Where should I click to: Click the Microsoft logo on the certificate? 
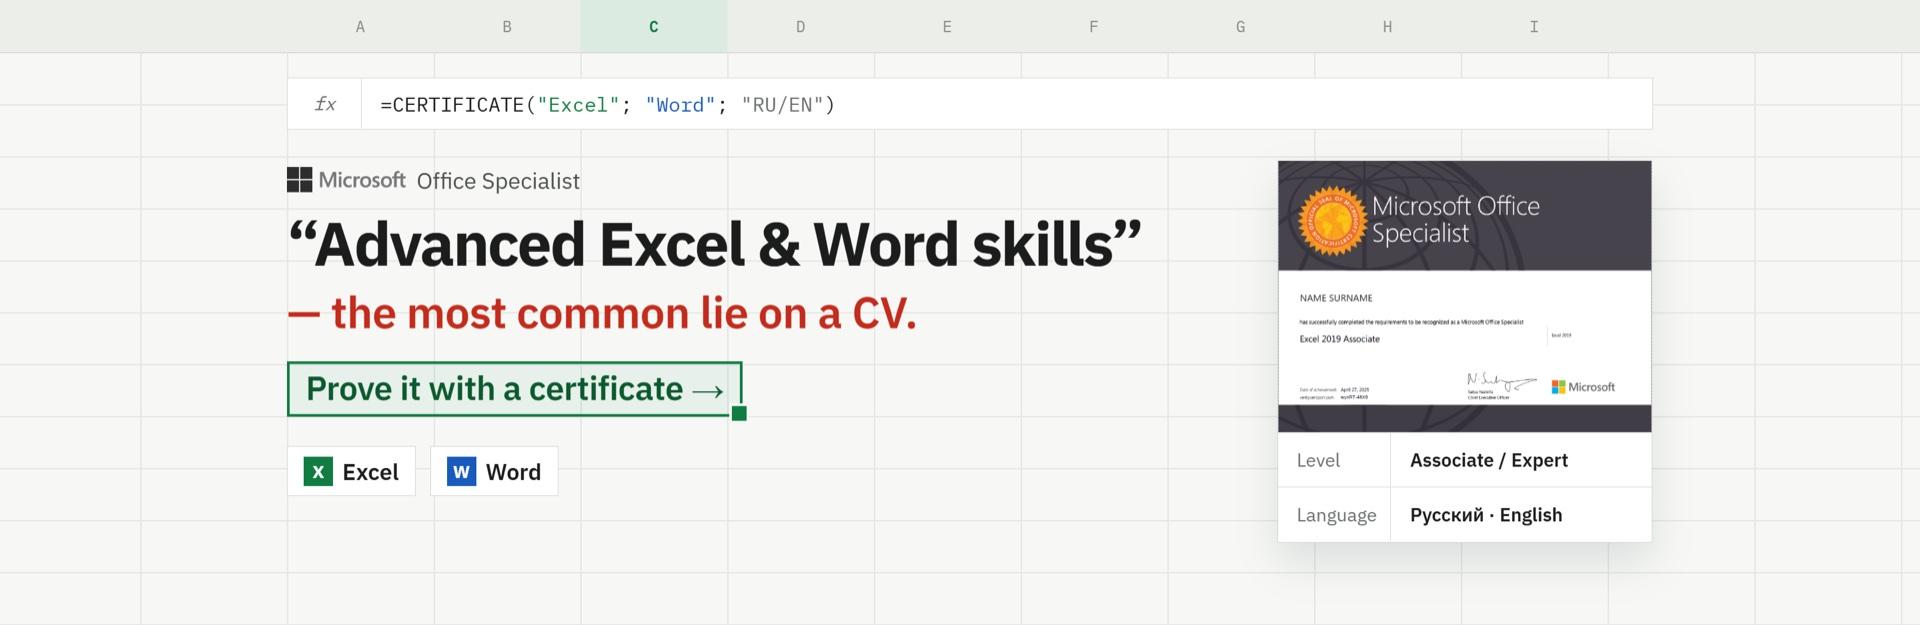[1583, 387]
